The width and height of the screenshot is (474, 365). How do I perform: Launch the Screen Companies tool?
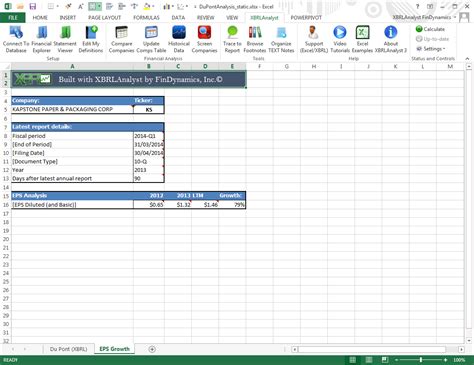point(204,39)
